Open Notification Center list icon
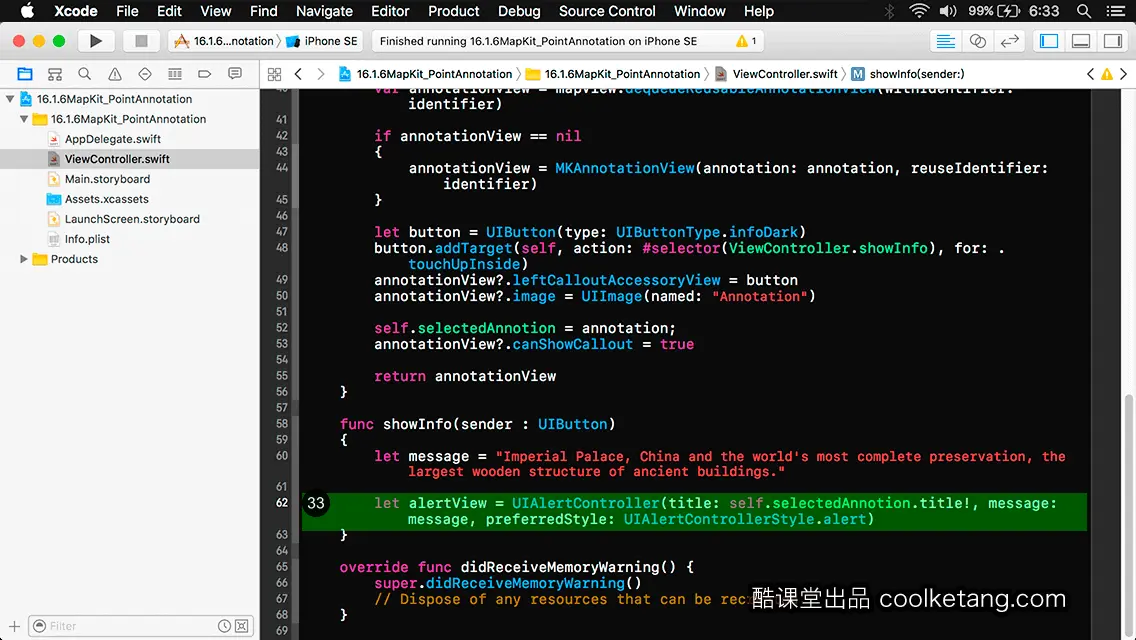1136x640 pixels. pos(1116,11)
